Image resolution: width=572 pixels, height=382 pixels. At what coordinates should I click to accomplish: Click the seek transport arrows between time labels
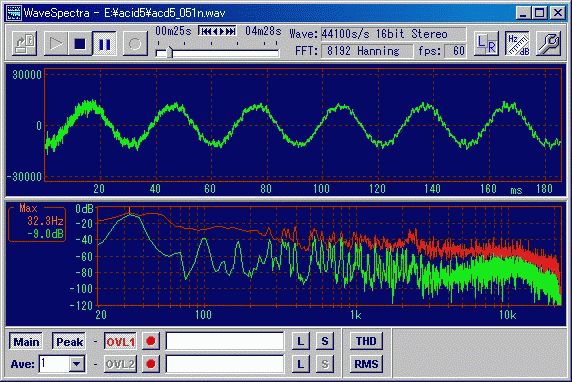coord(217,31)
